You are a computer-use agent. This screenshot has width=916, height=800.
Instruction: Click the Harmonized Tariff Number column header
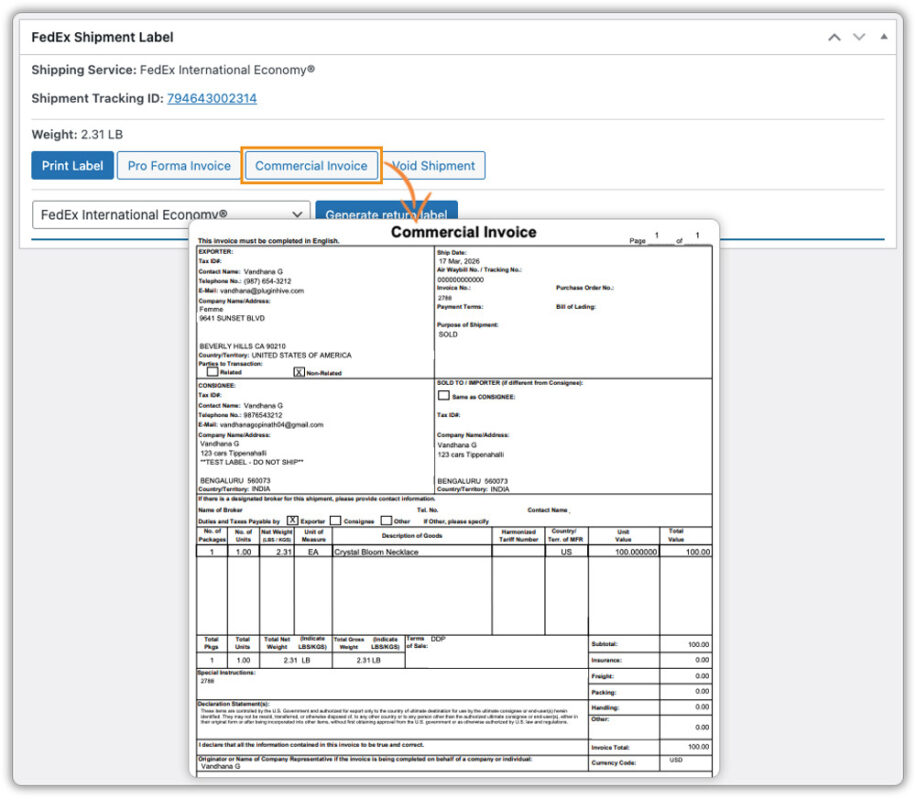coord(518,536)
